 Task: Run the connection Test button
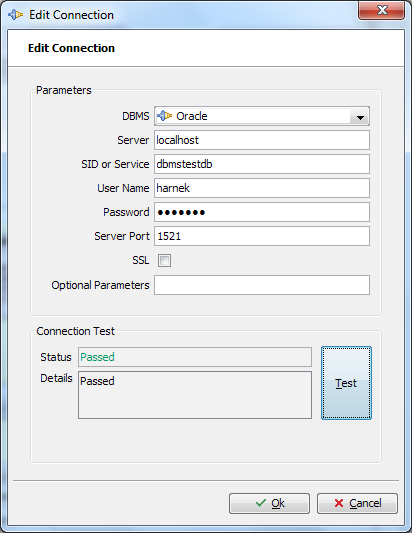click(346, 383)
